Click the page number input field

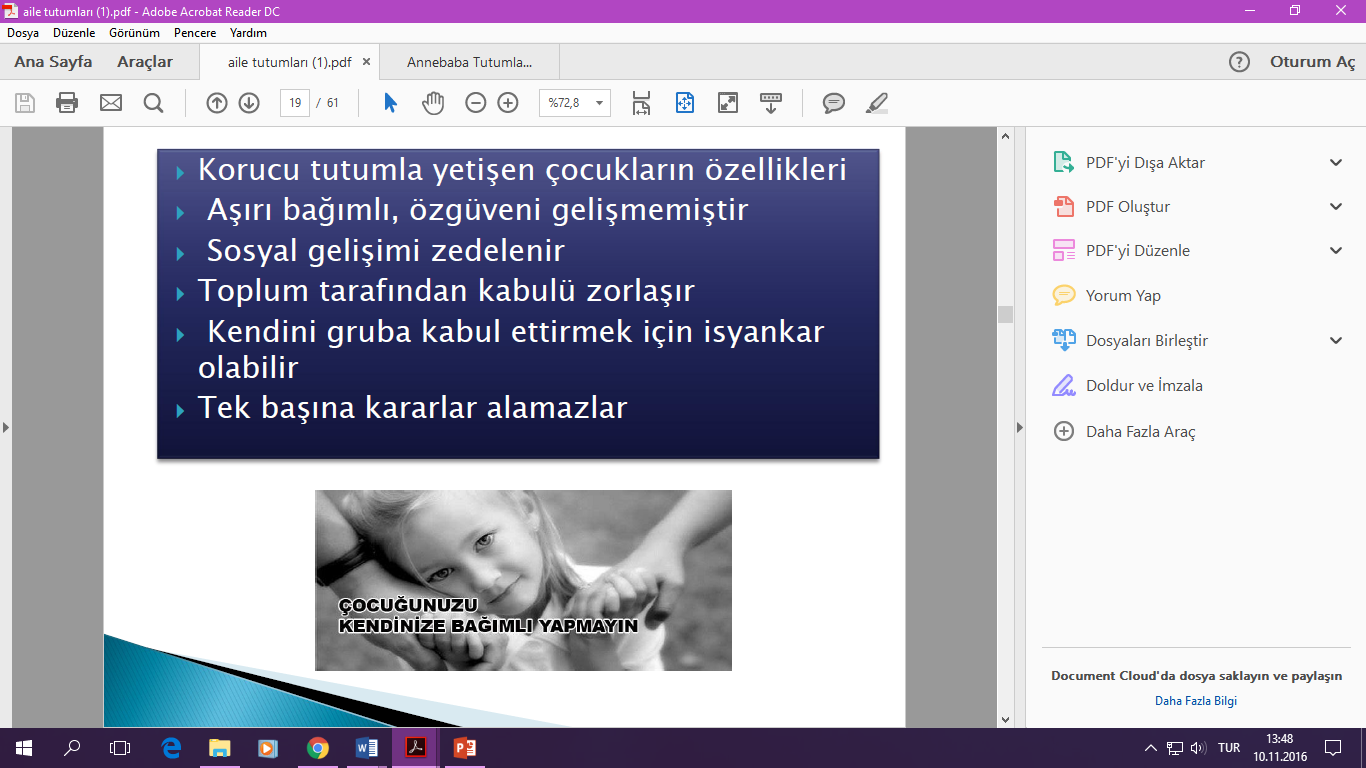coord(295,102)
